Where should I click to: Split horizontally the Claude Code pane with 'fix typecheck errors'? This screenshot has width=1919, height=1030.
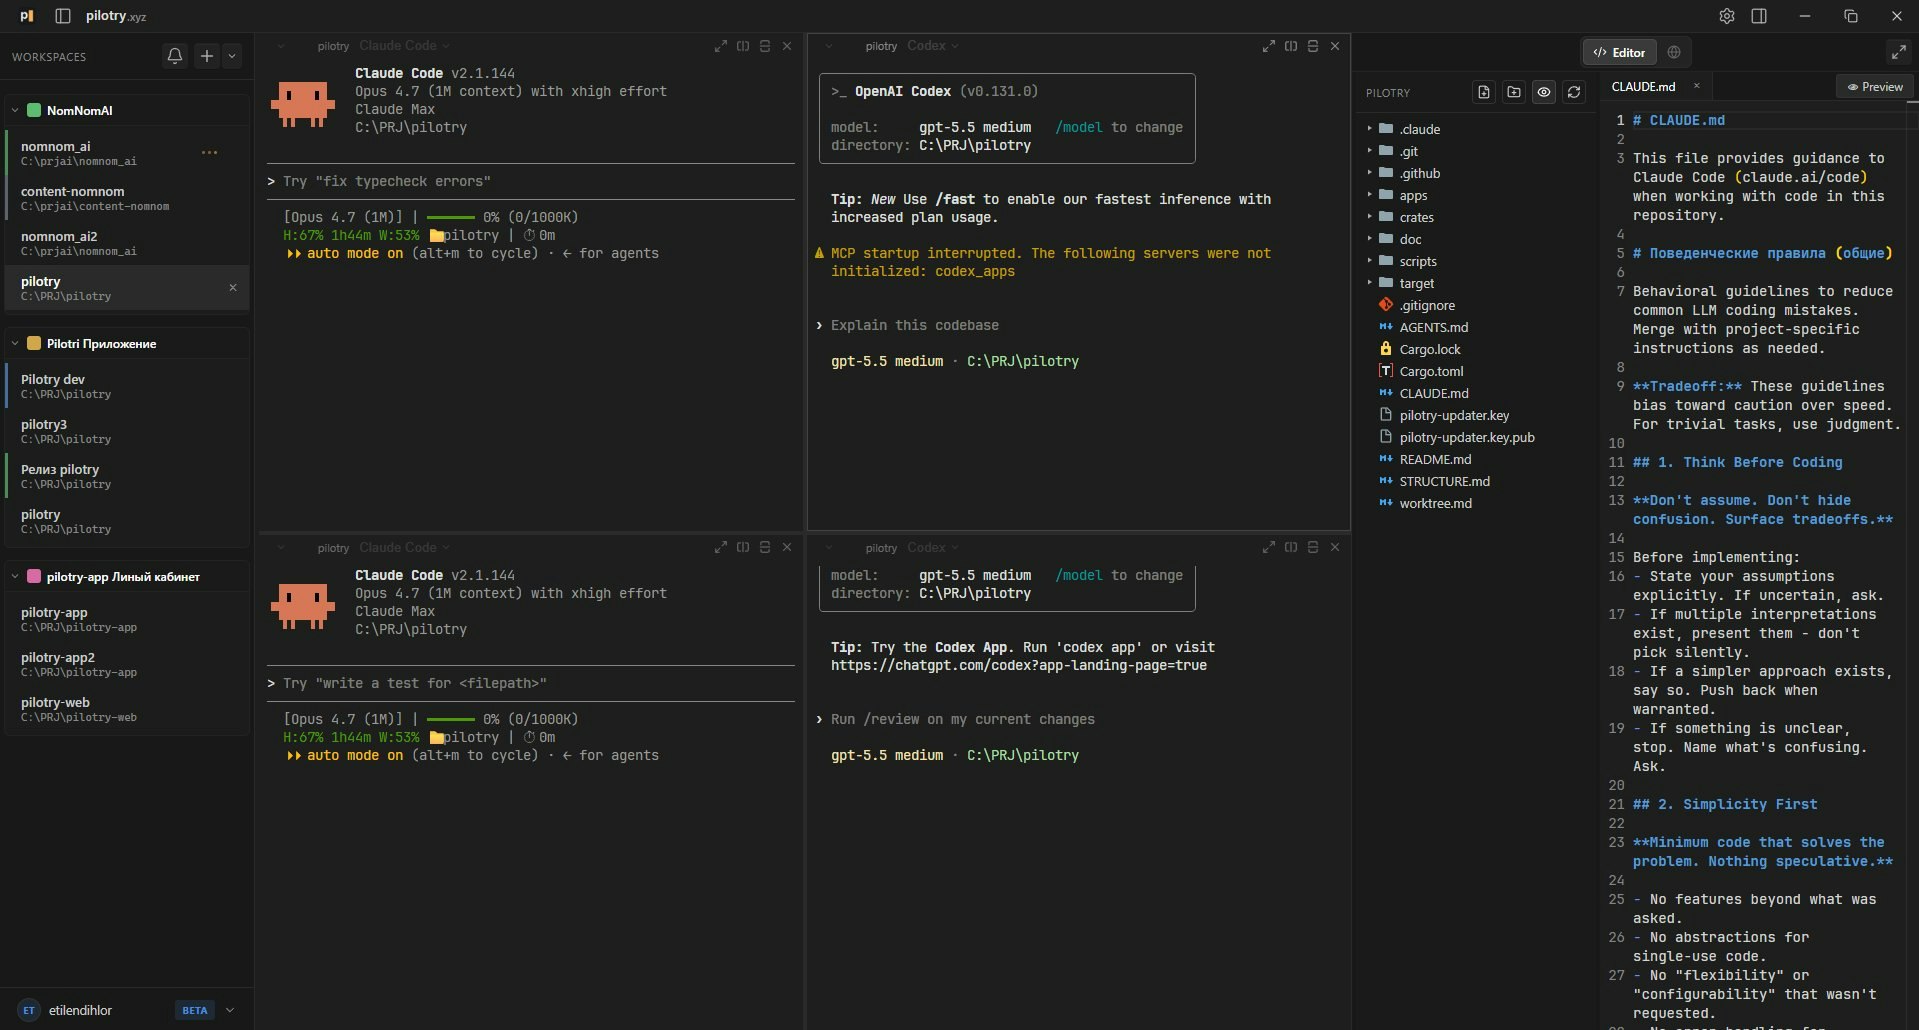[x=765, y=46]
